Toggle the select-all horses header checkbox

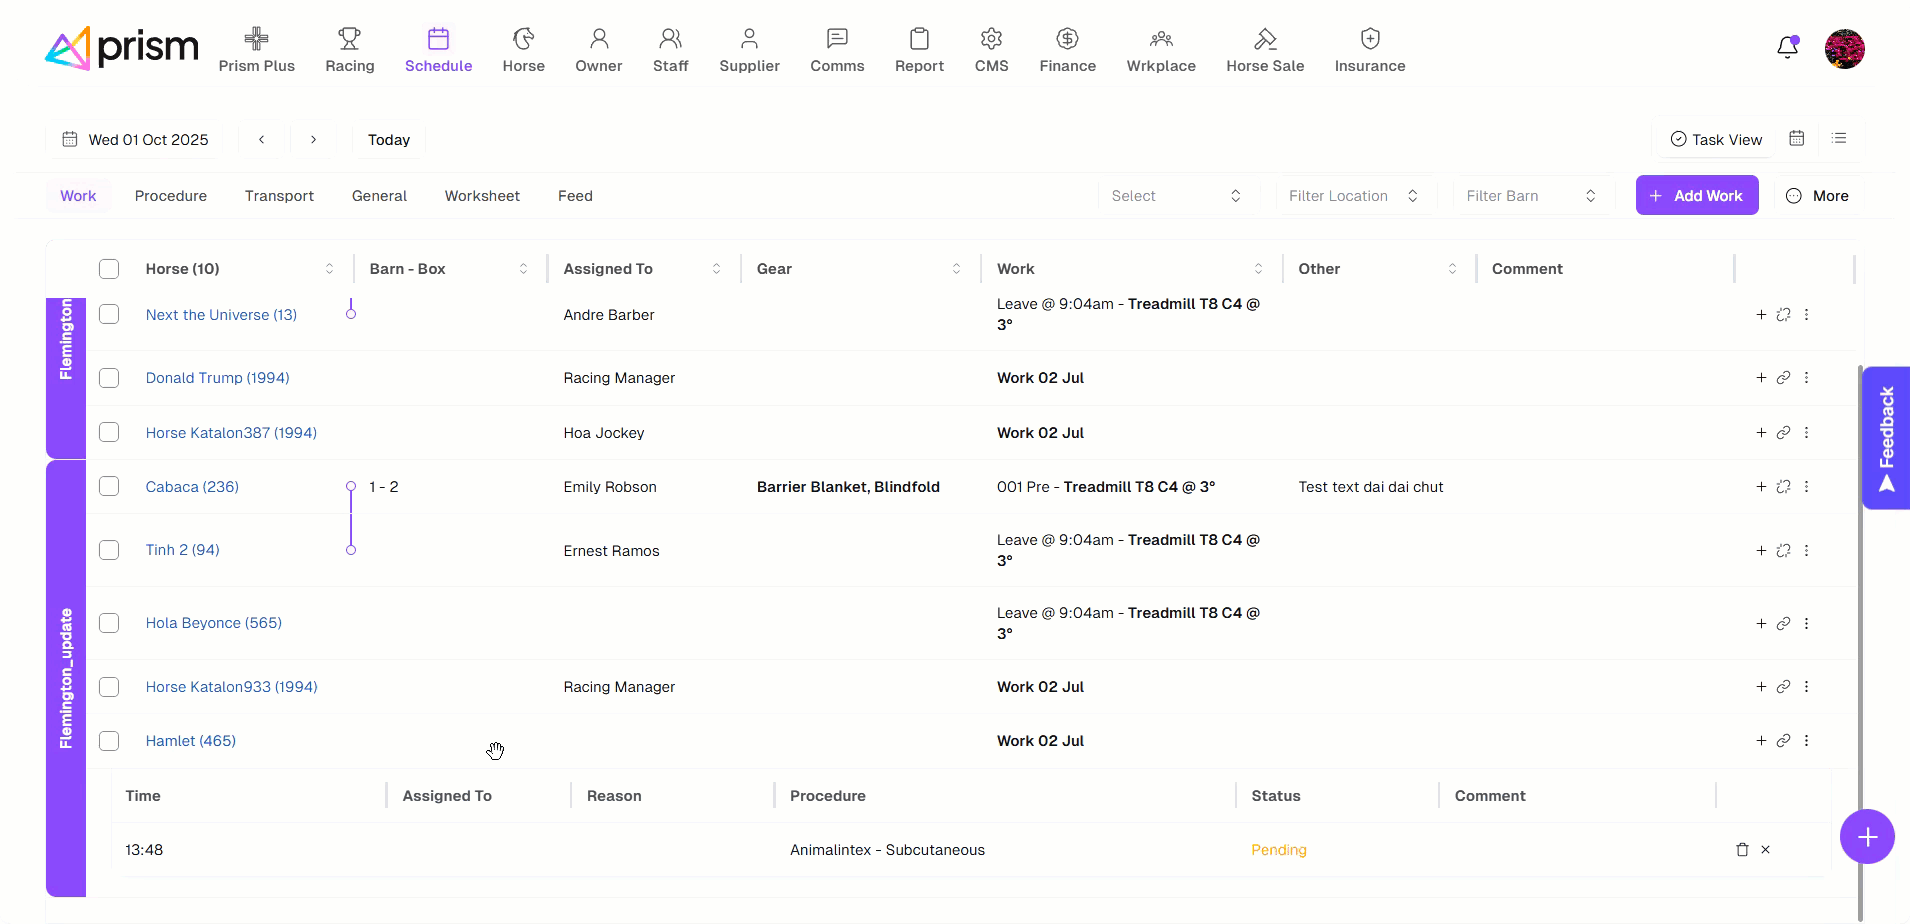[x=109, y=269]
